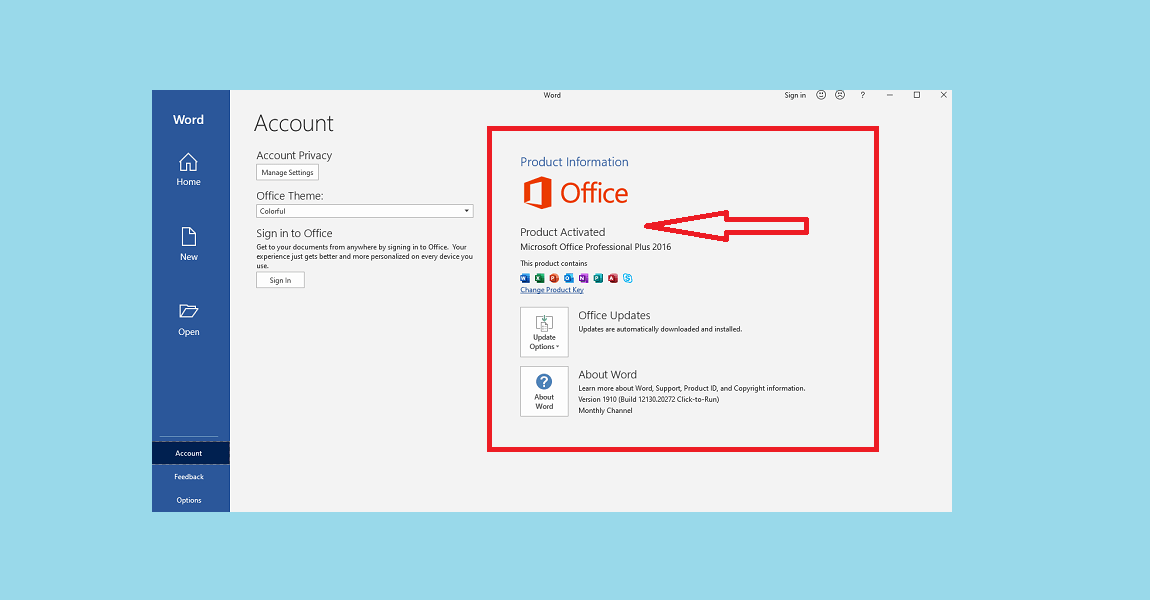Close the Word window
Image resolution: width=1150 pixels, height=600 pixels.
pos(944,95)
